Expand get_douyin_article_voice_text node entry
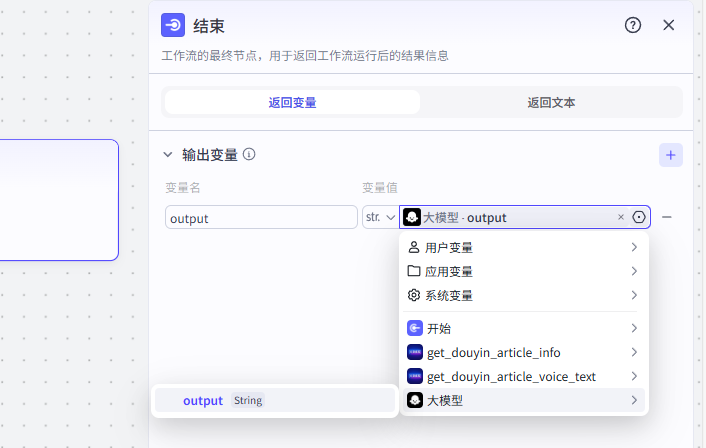Image resolution: width=706 pixels, height=448 pixels. tap(524, 376)
